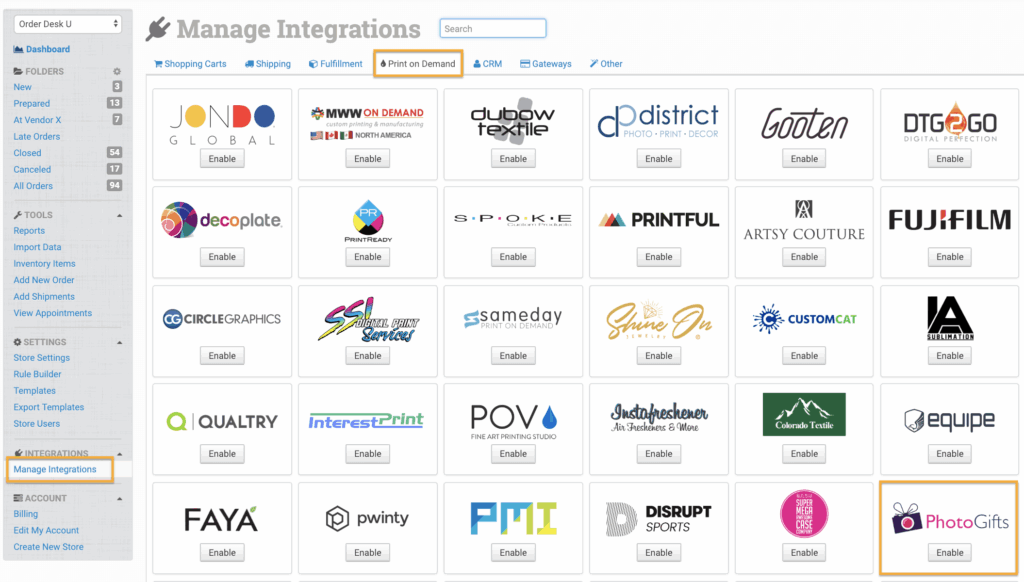Screen dimensions: 1024x582
Task: Collapse the Account sidebar section
Action: pyautogui.click(x=120, y=498)
